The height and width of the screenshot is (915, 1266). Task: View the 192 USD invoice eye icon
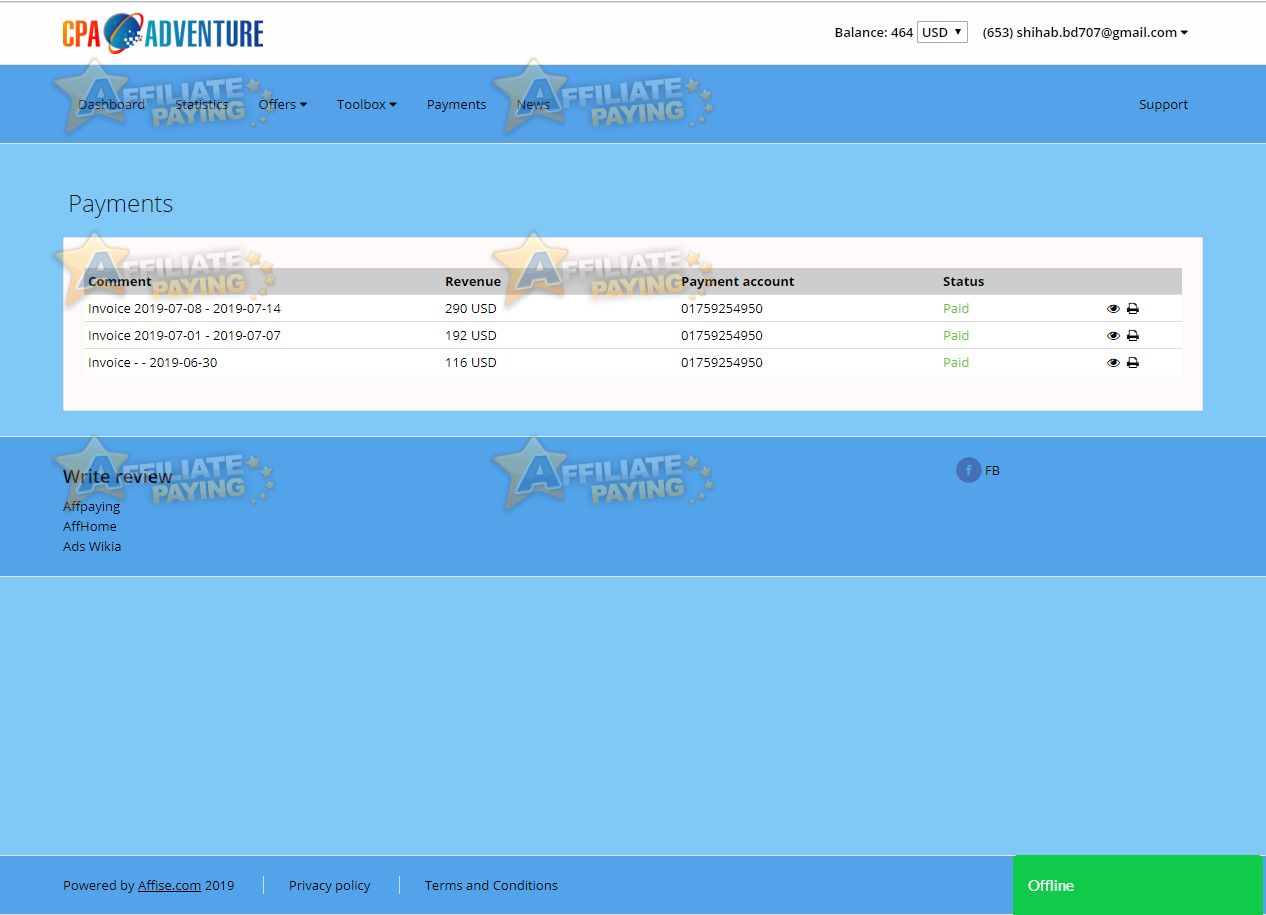tap(1113, 336)
